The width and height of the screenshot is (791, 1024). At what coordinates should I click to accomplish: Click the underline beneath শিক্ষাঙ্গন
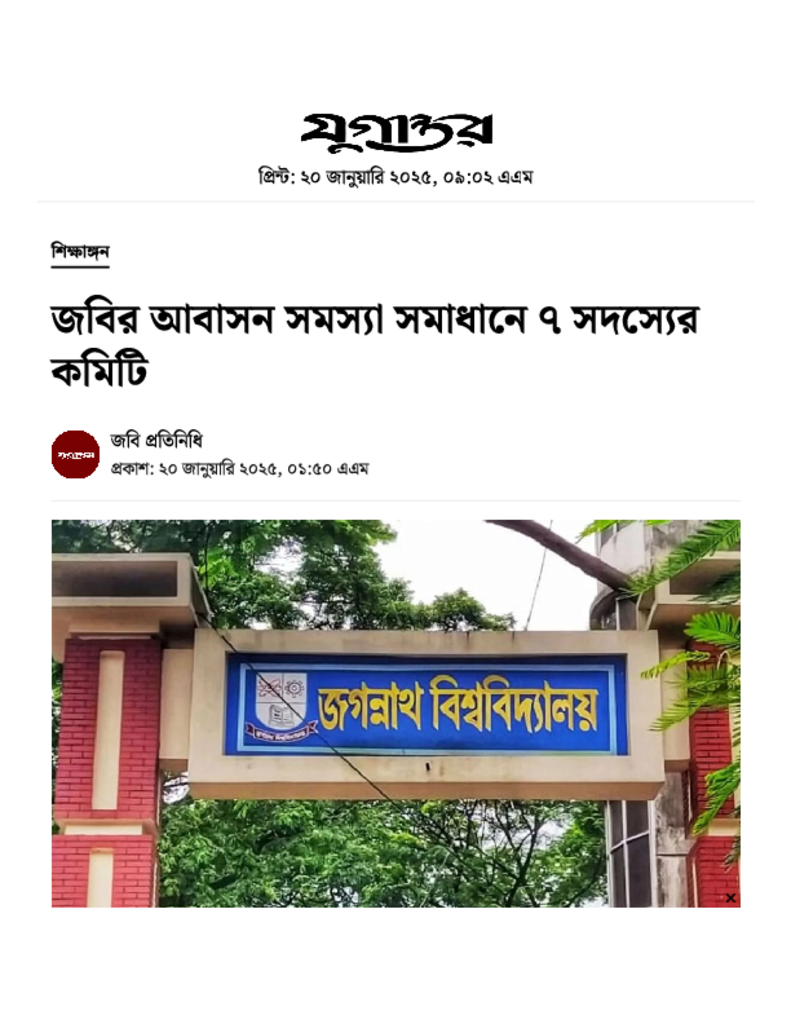[80, 266]
